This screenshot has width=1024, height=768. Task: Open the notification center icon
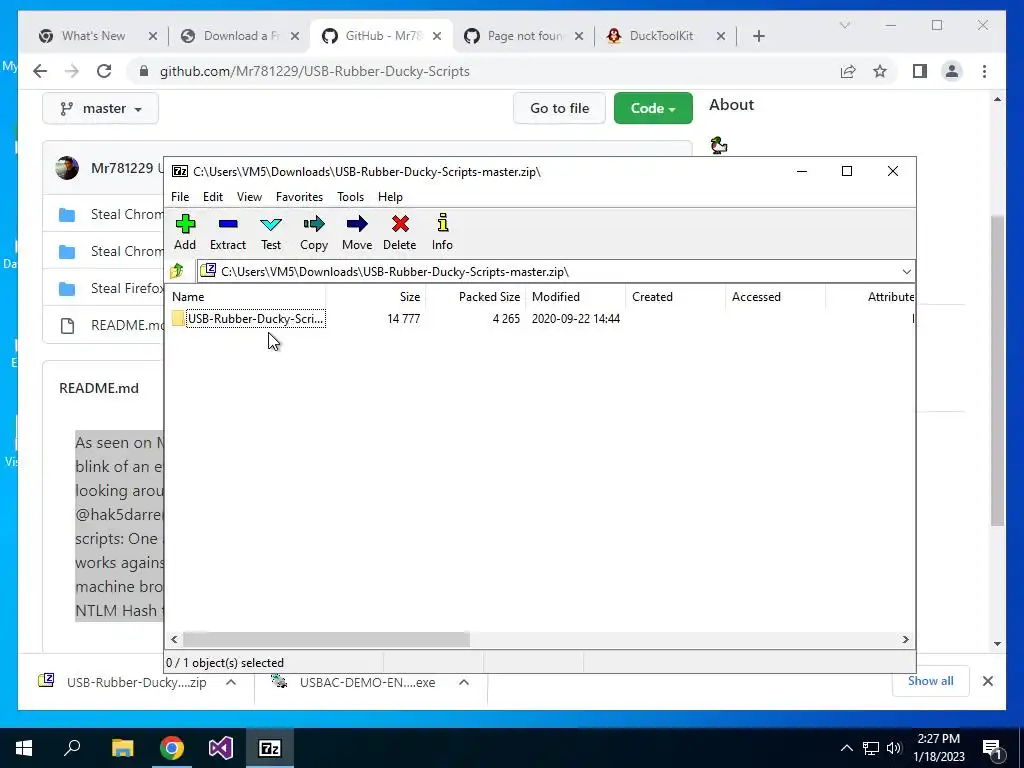992,750
